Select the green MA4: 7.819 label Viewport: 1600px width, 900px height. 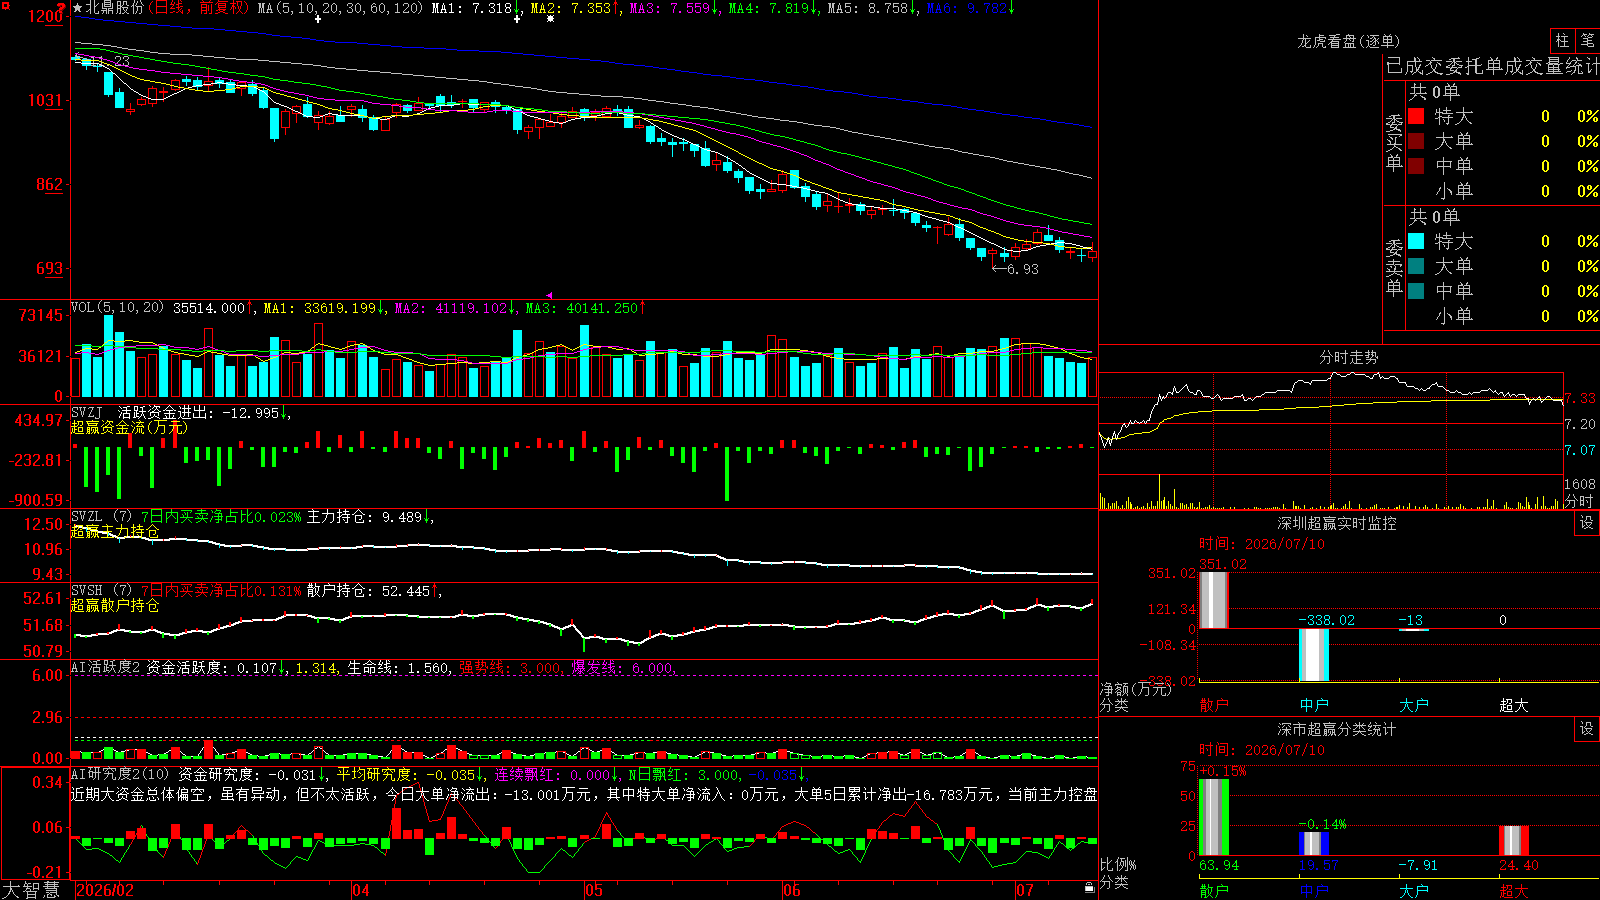tap(768, 8)
